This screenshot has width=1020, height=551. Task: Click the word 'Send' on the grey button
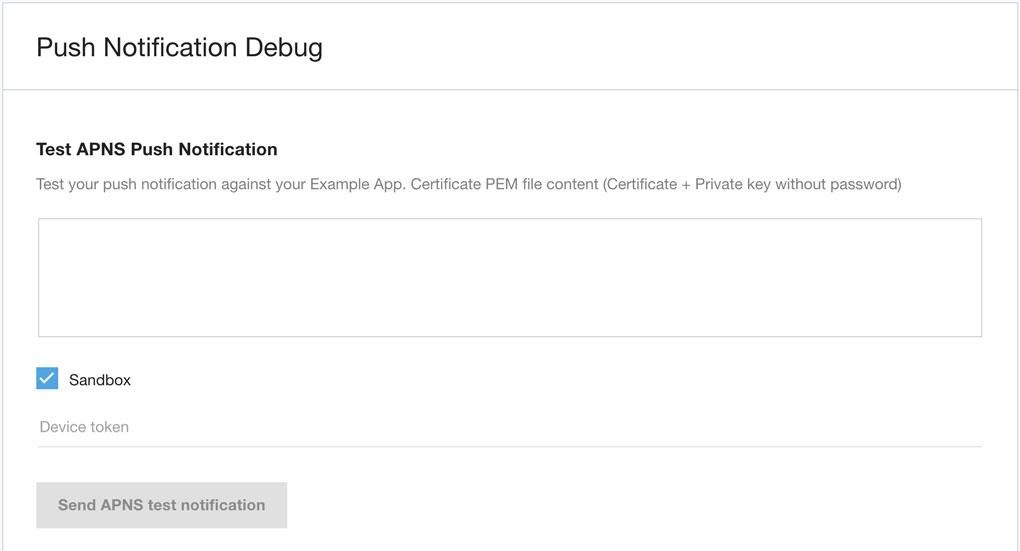tap(77, 505)
